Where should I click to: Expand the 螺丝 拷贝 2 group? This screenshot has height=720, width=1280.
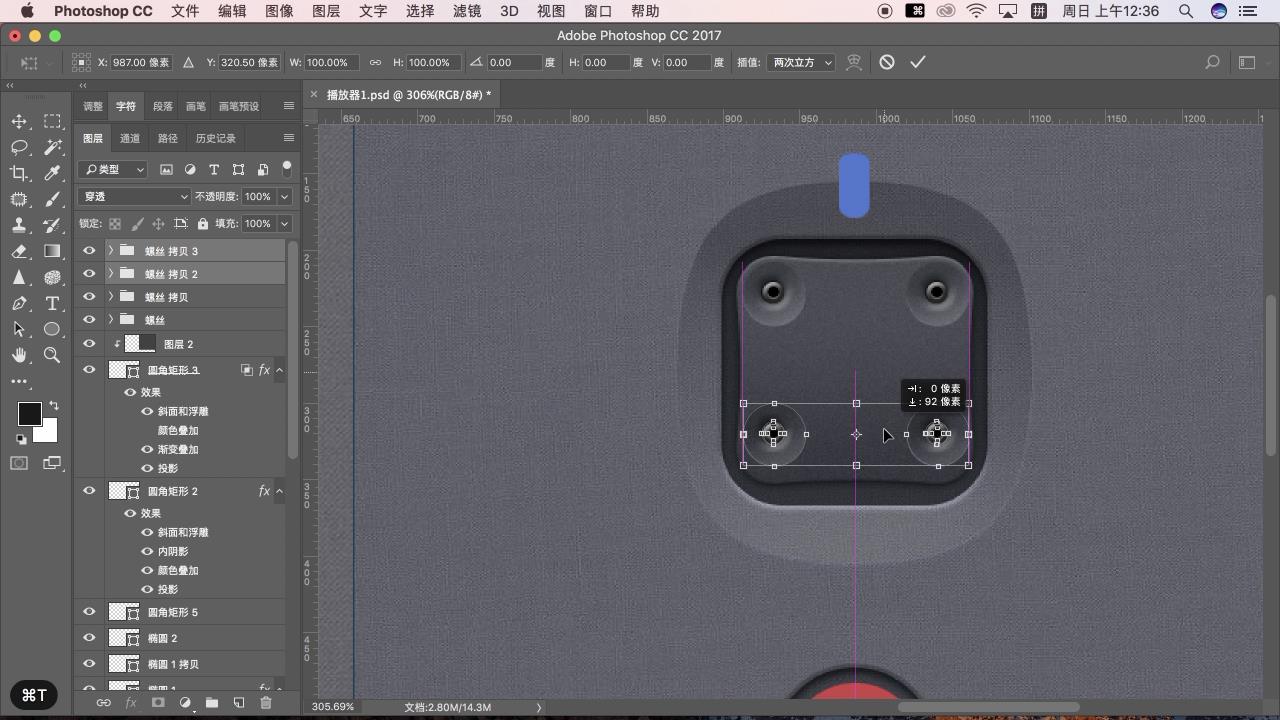[110, 274]
